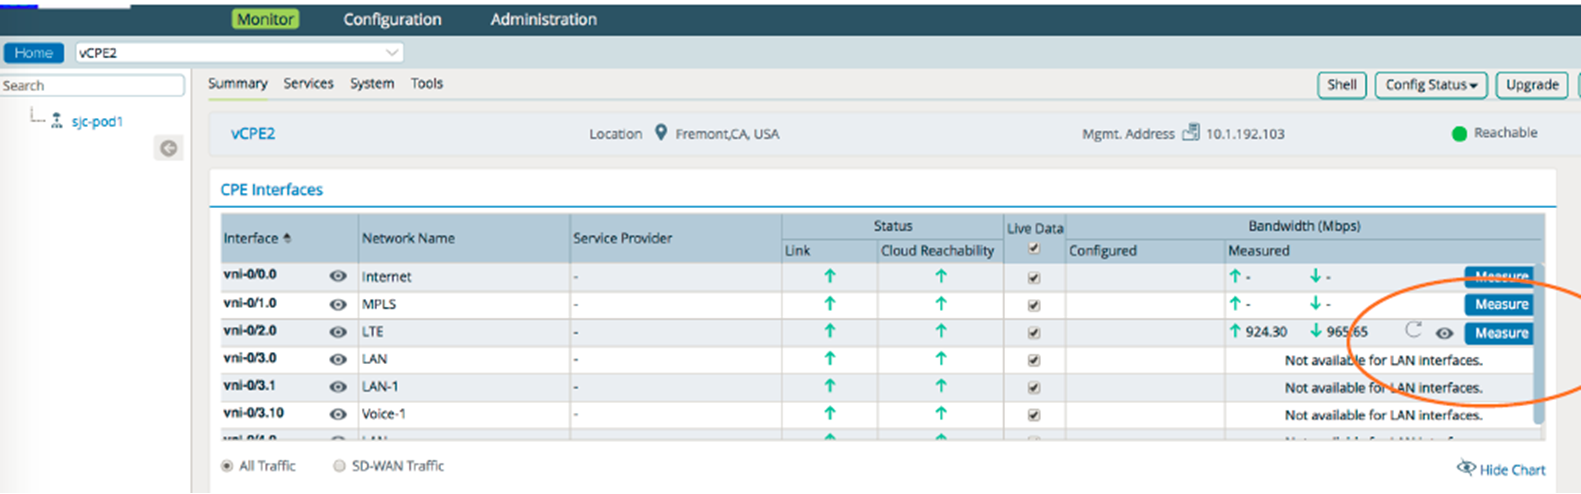Click the upload arrow beside 924.30

1235,331
